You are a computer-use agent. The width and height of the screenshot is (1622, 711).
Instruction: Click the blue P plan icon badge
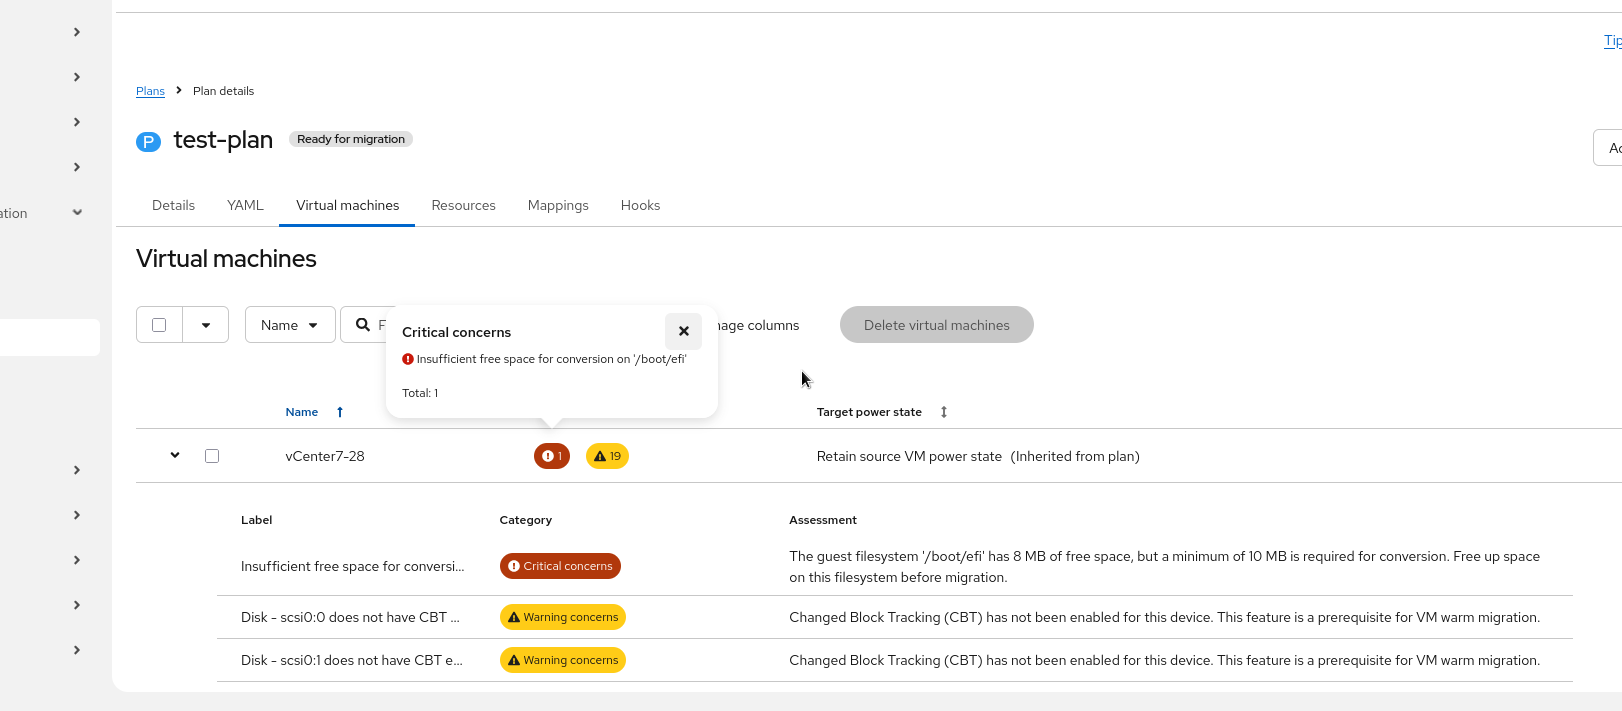click(x=148, y=141)
